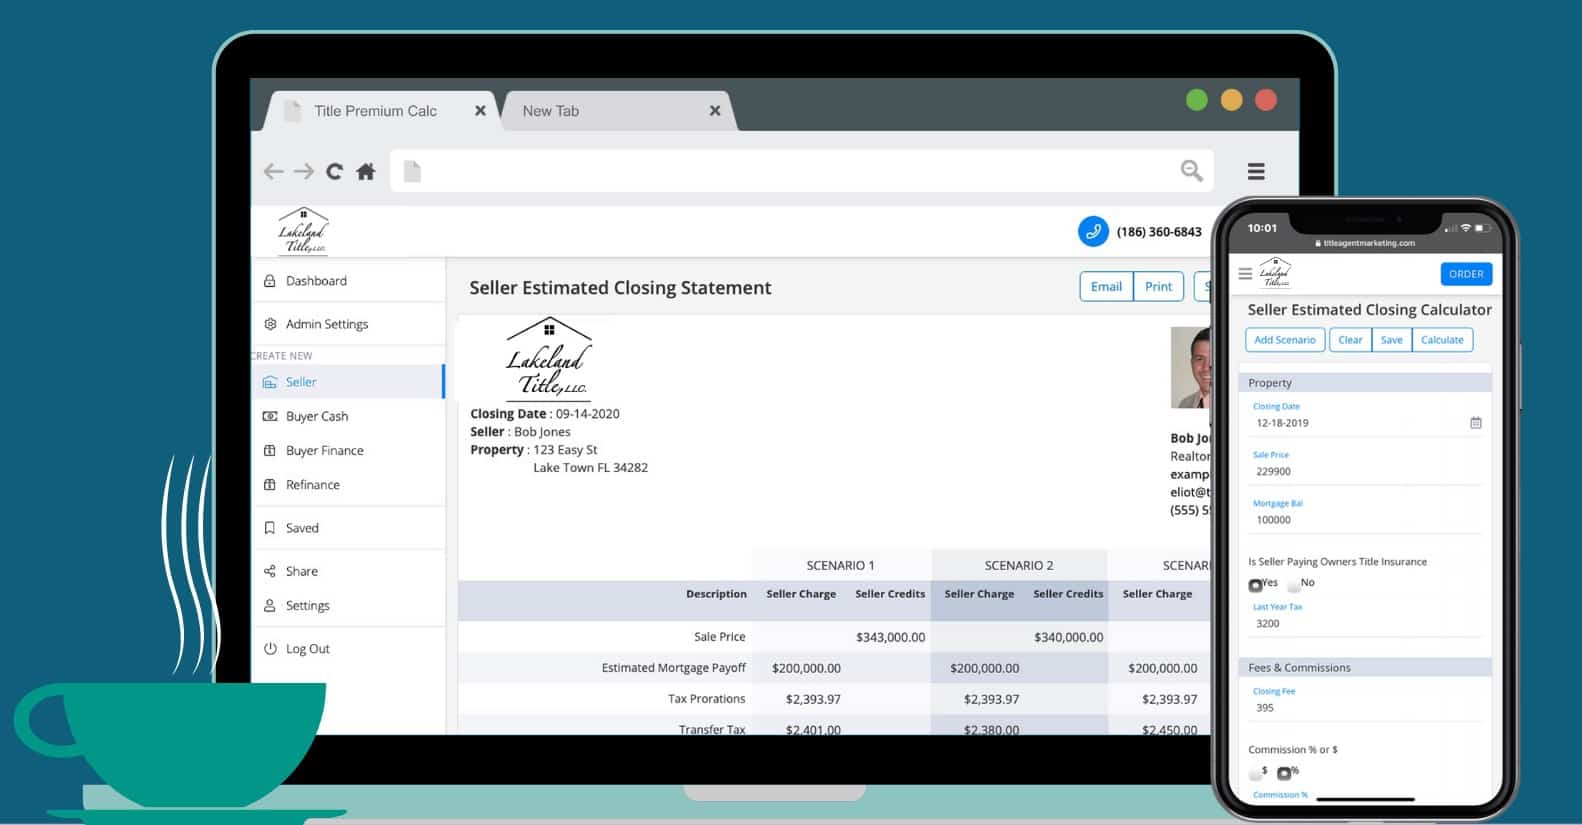This screenshot has width=1582, height=825.
Task: Click the page icon in address bar
Action: [x=412, y=171]
